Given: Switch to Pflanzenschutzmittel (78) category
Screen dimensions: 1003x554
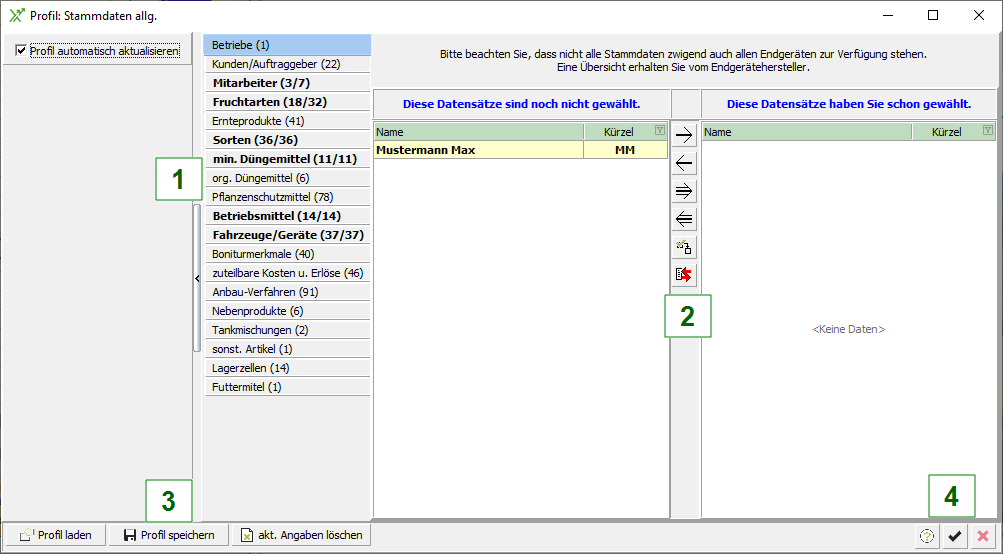Looking at the screenshot, I should 272,197.
